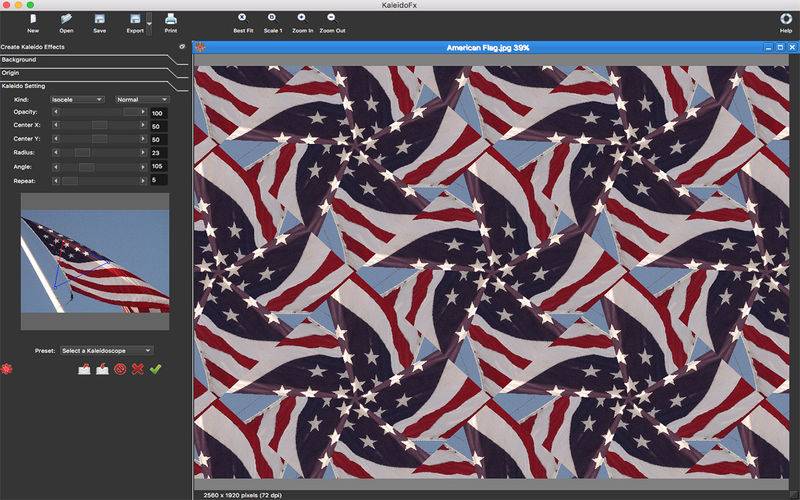Increase Radius with right arrow
This screenshot has height=500, width=800.
[143, 153]
